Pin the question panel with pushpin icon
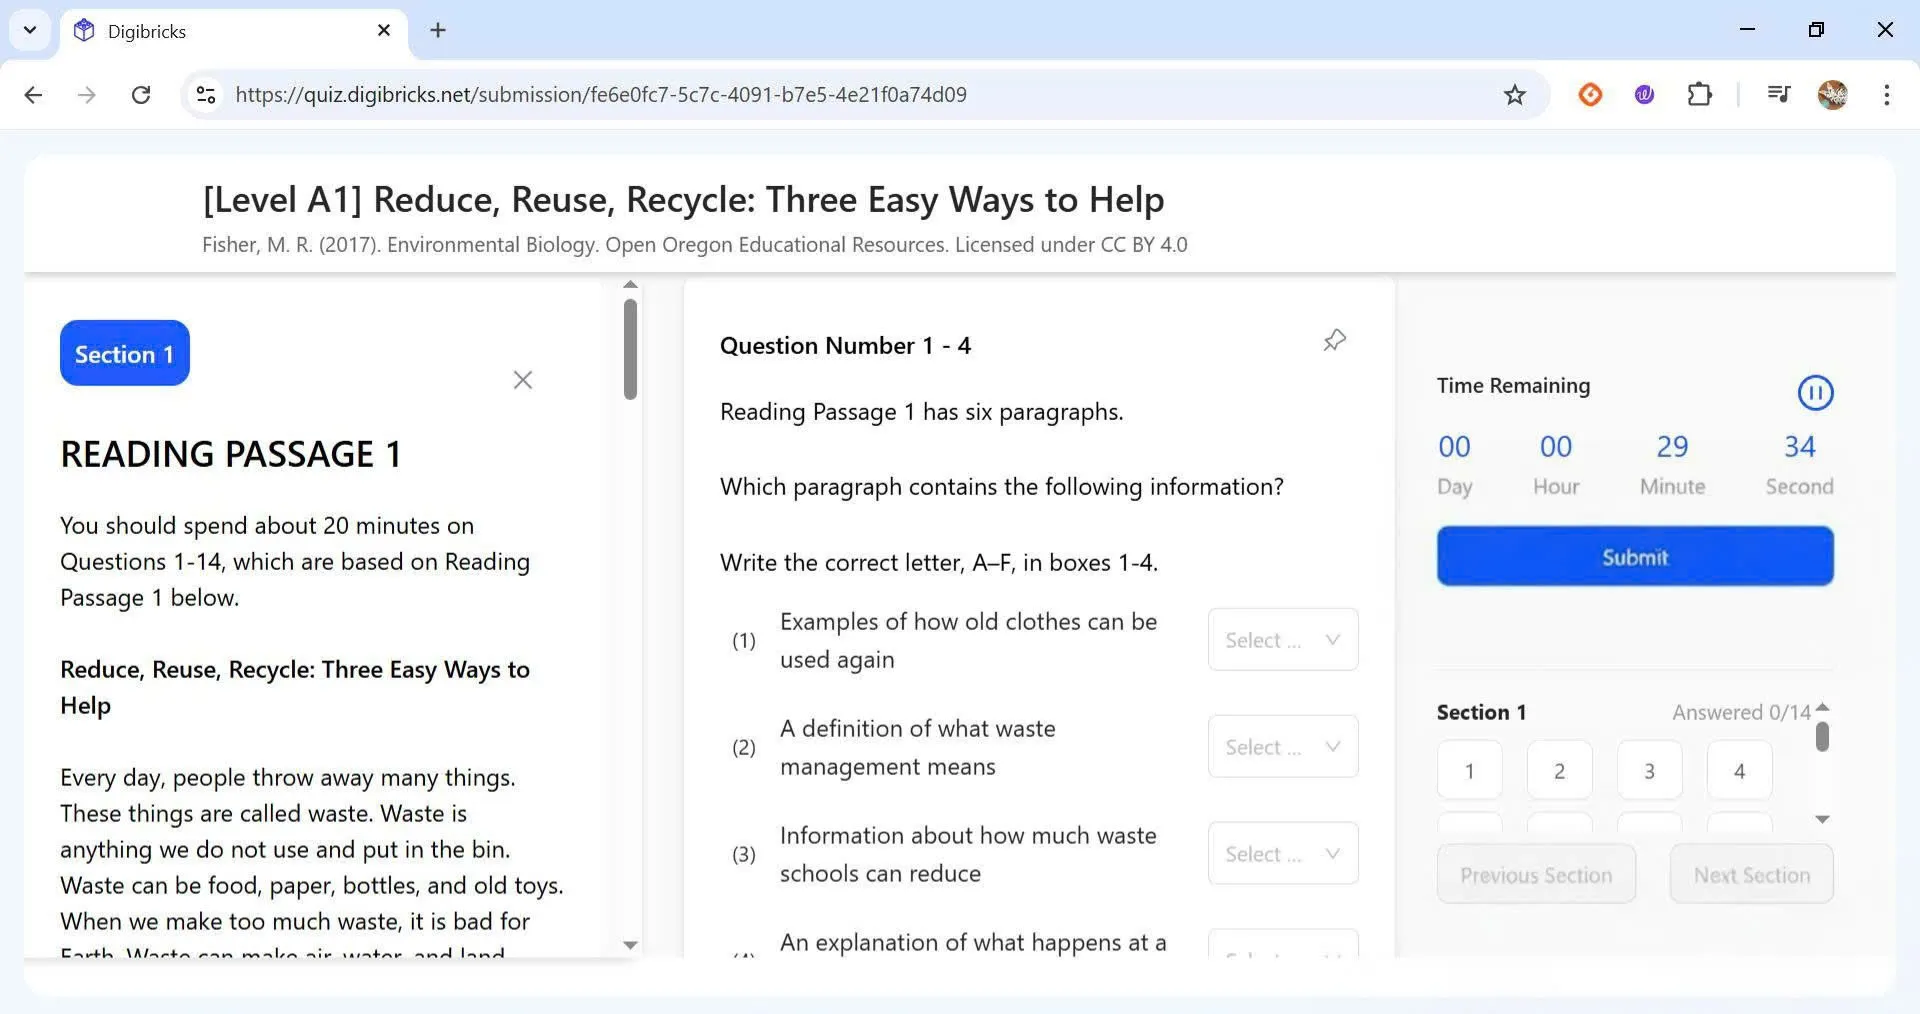 (x=1334, y=341)
